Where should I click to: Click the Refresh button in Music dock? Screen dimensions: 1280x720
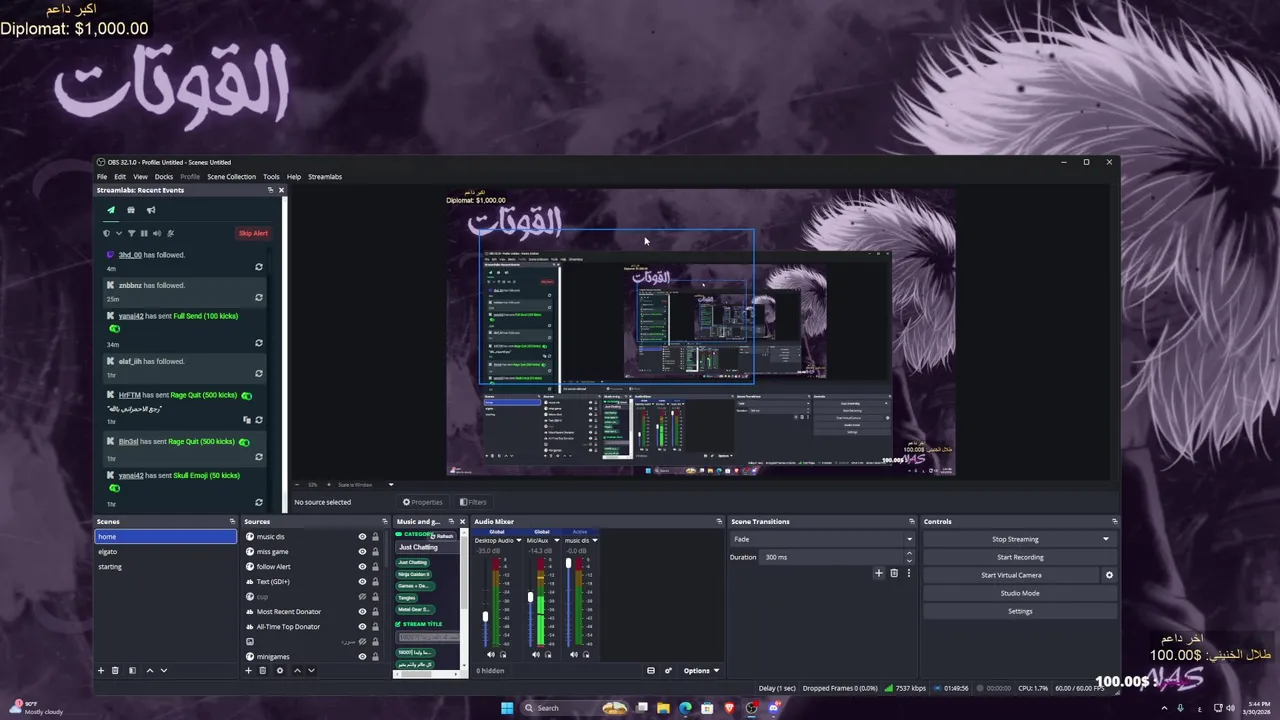444,536
